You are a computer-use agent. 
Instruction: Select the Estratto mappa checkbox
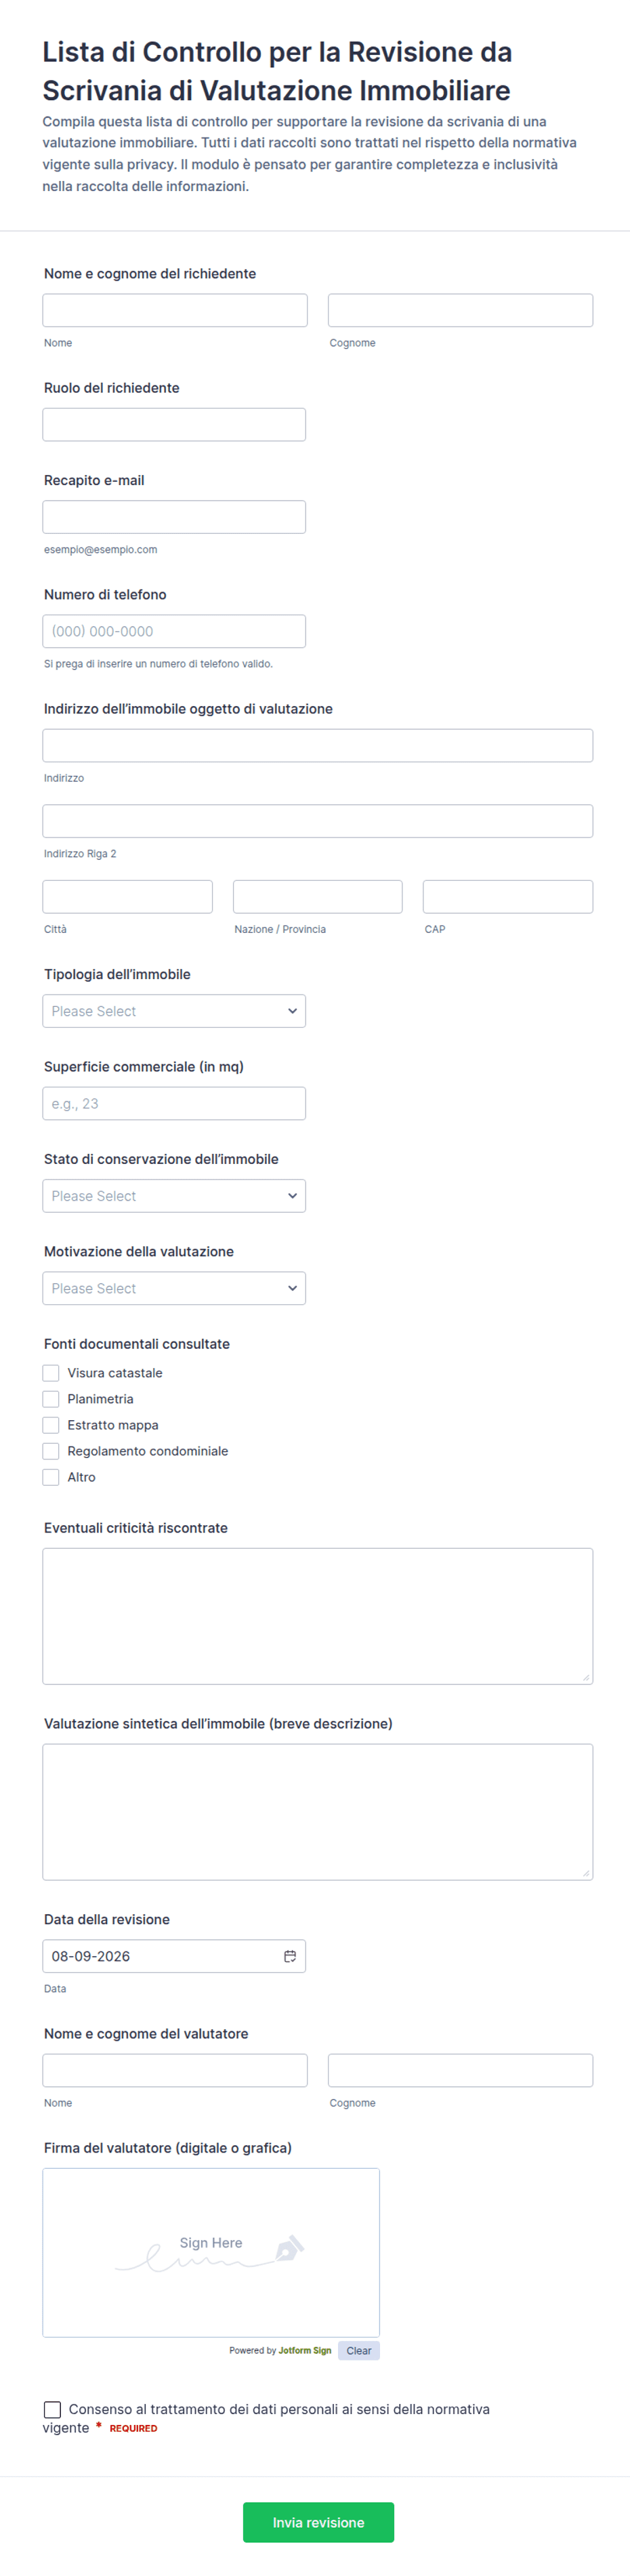tap(51, 1425)
